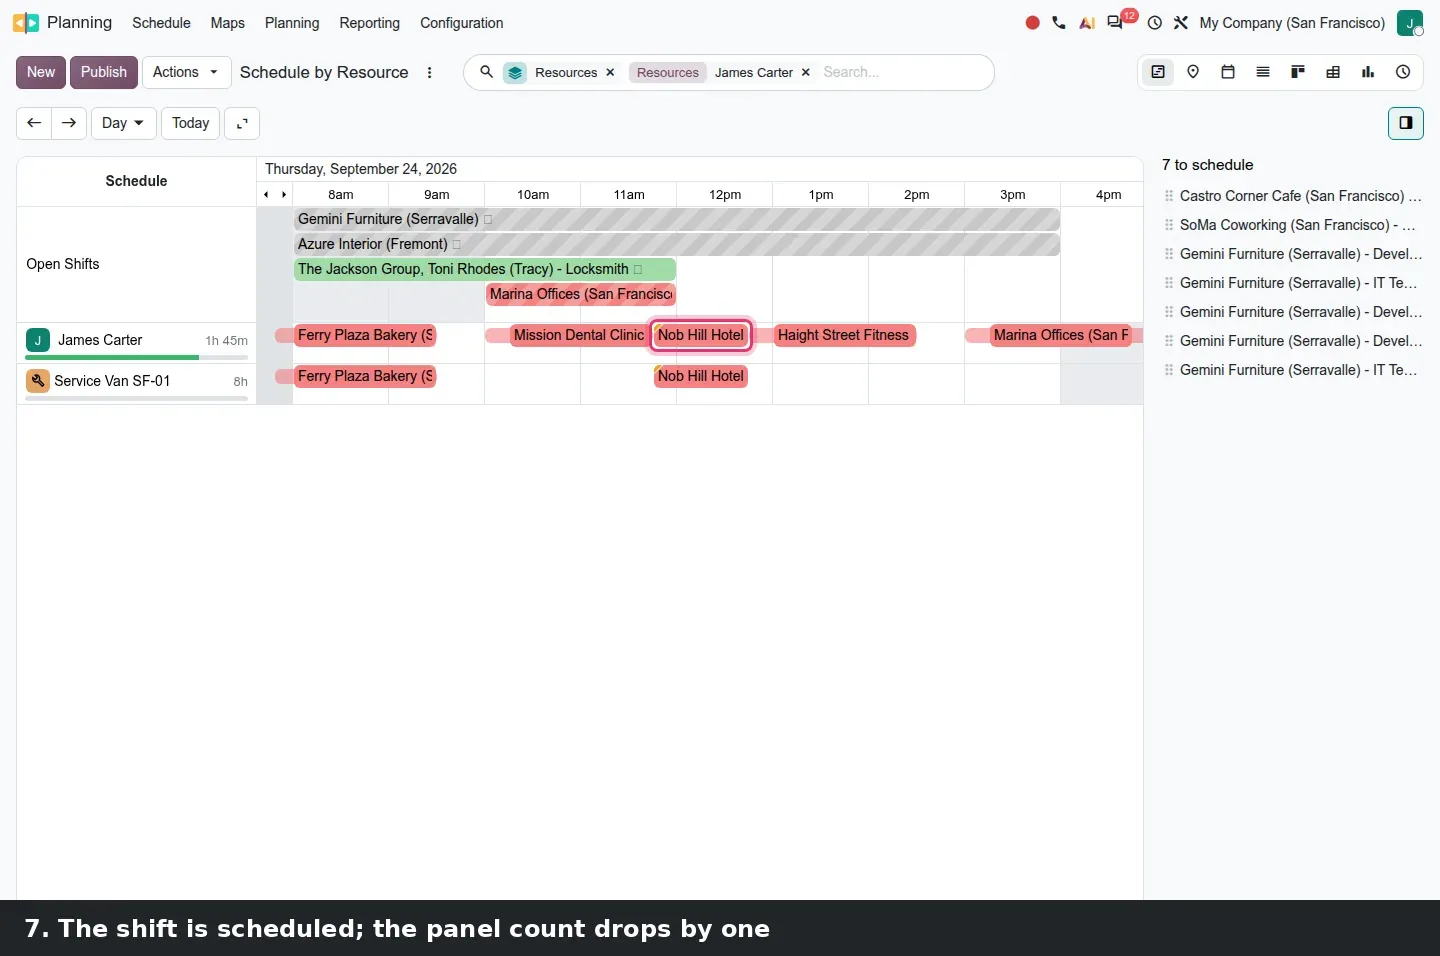Open the Azure Interior (Fremont) open shift
Viewport: 1440px width, 956px height.
677,244
